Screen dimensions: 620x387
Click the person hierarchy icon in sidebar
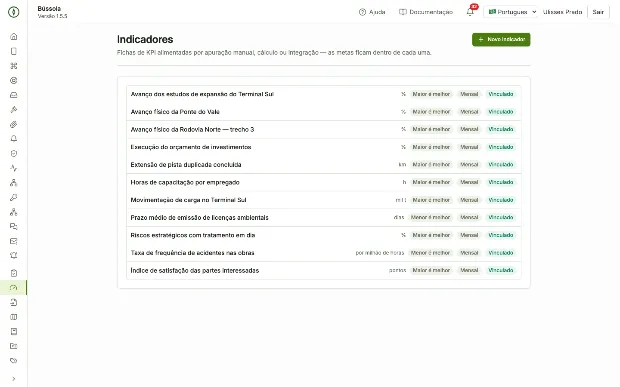pos(13,183)
